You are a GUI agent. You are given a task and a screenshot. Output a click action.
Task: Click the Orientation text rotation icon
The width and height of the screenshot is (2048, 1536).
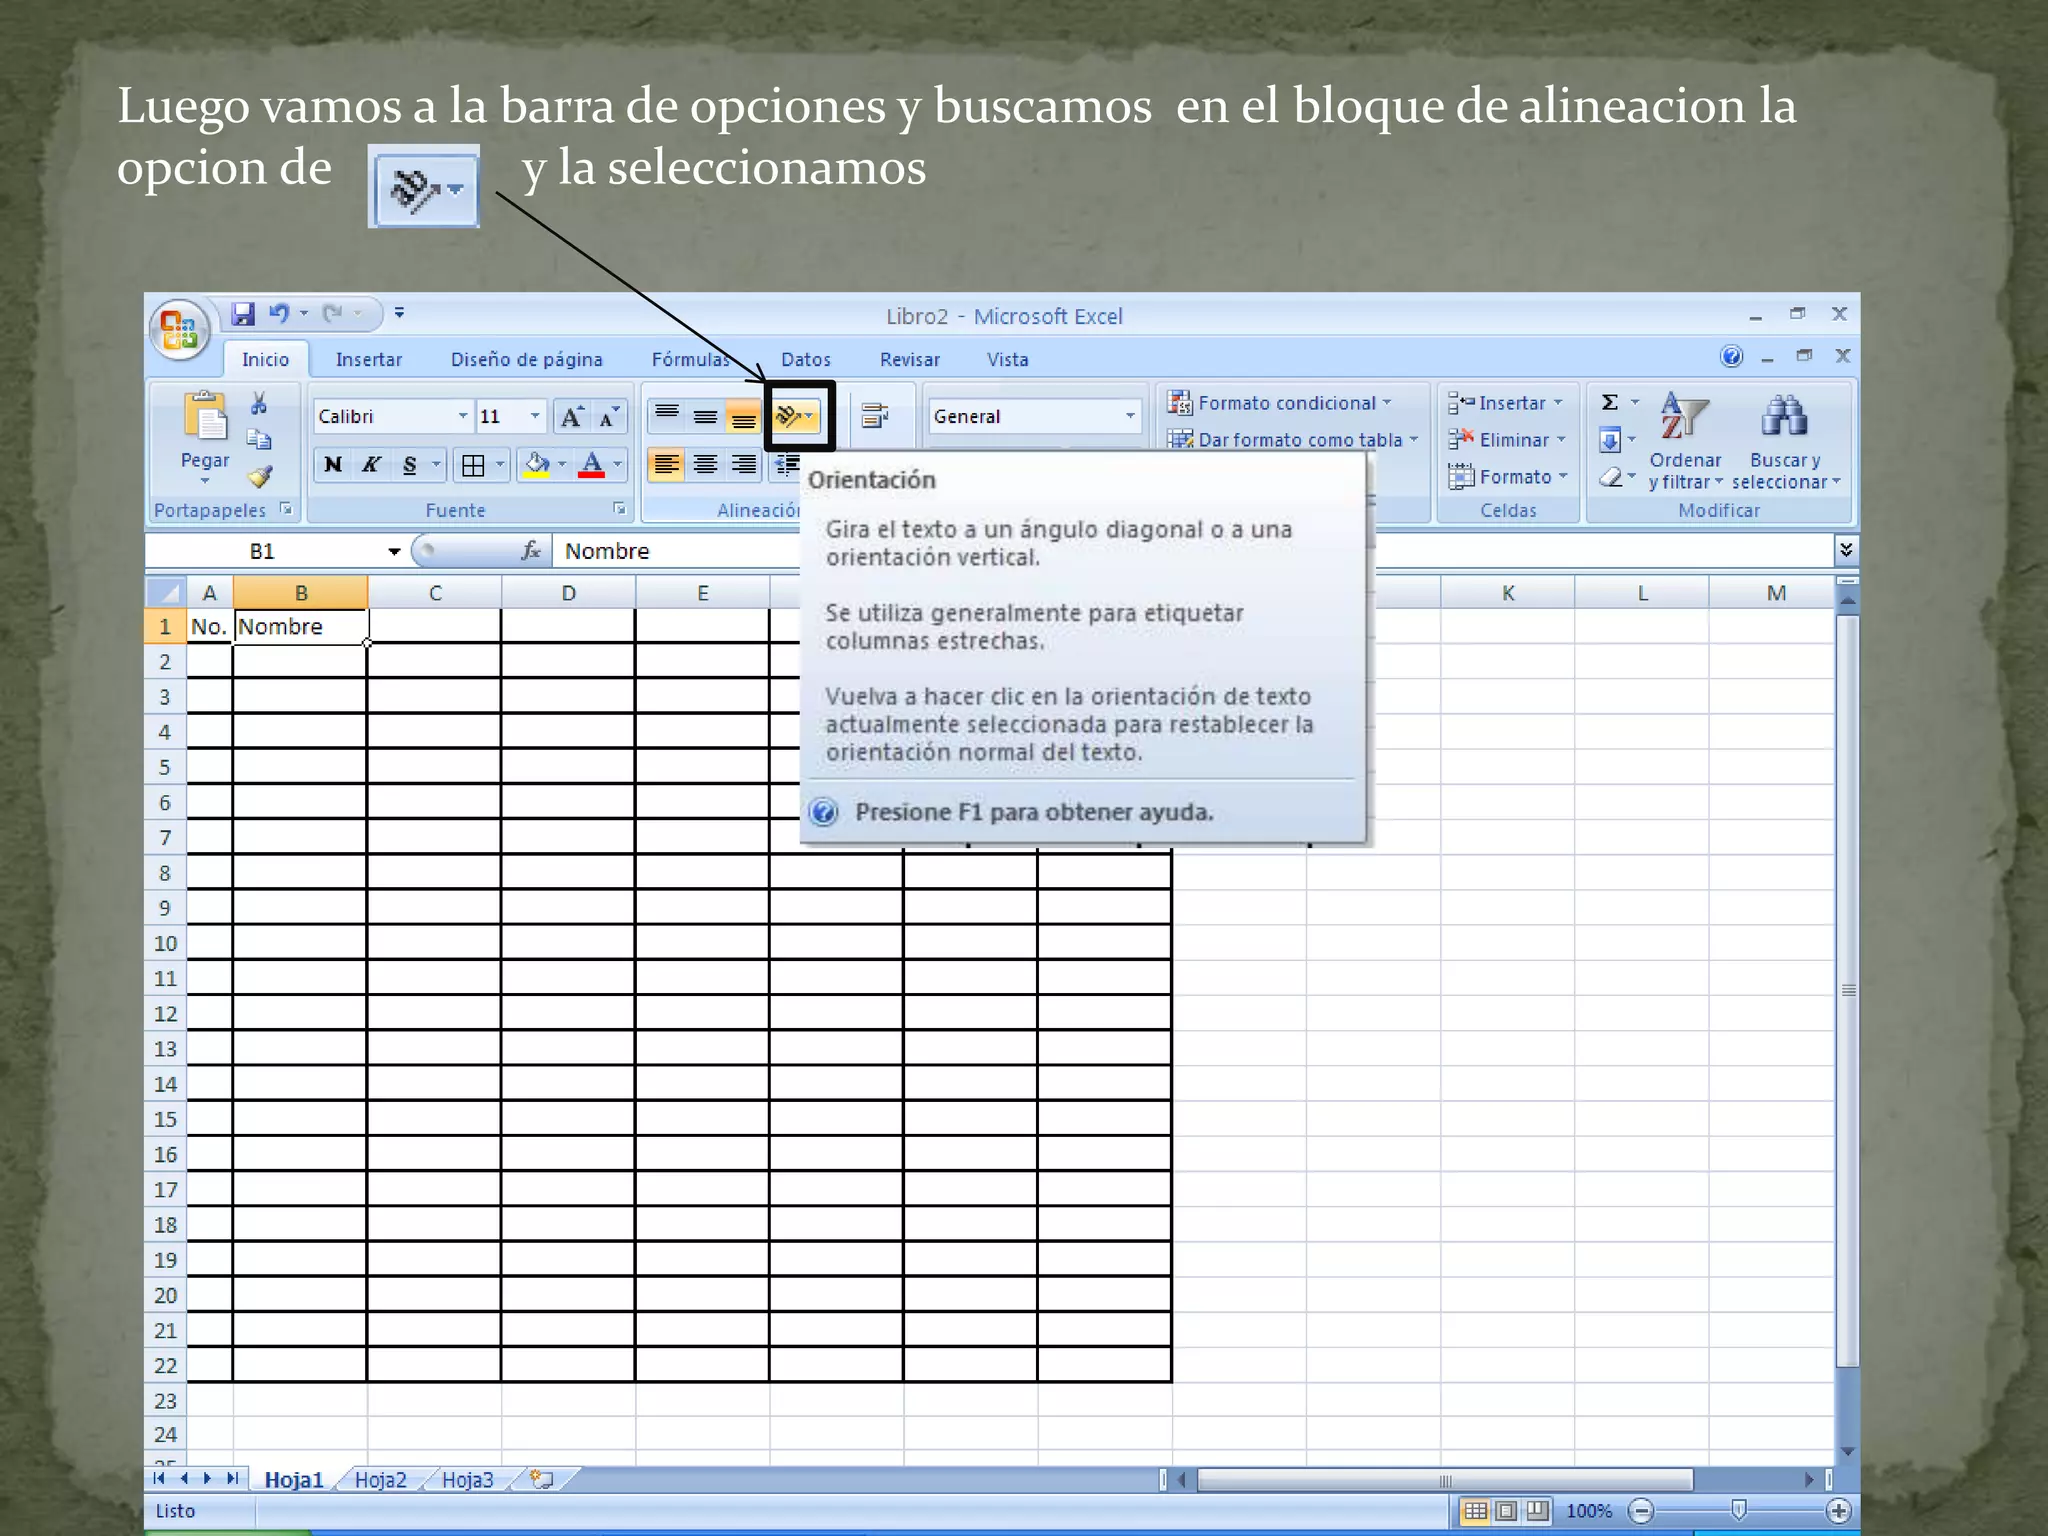[790, 416]
